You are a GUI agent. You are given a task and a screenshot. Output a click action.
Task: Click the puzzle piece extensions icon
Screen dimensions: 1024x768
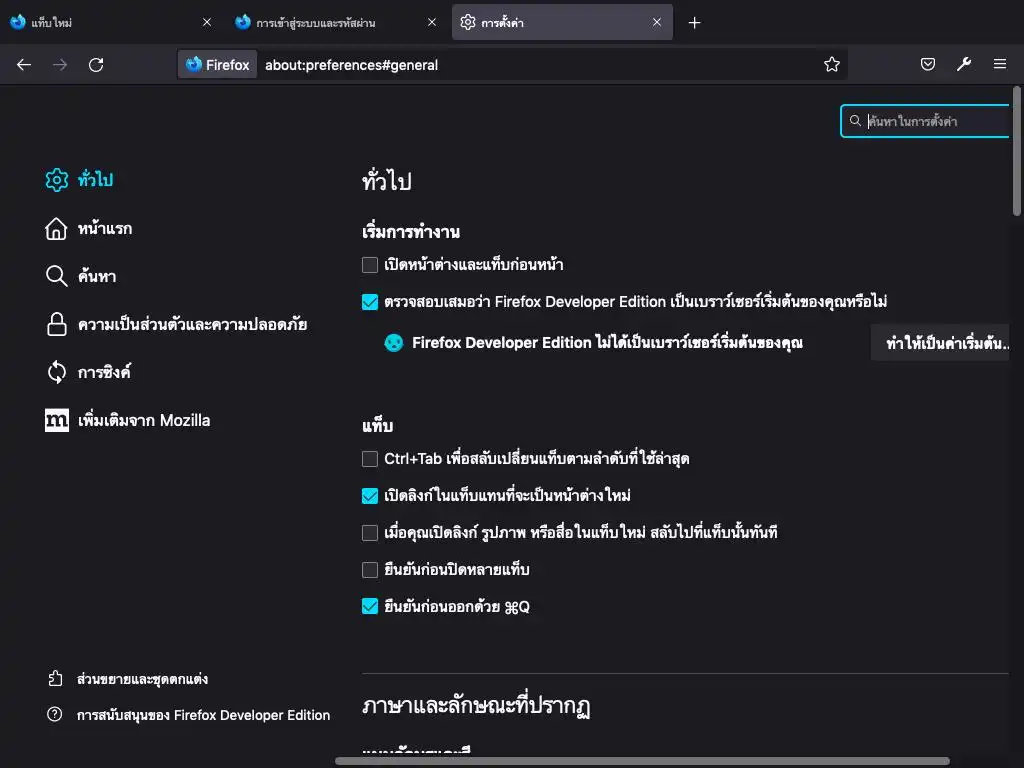(56, 679)
